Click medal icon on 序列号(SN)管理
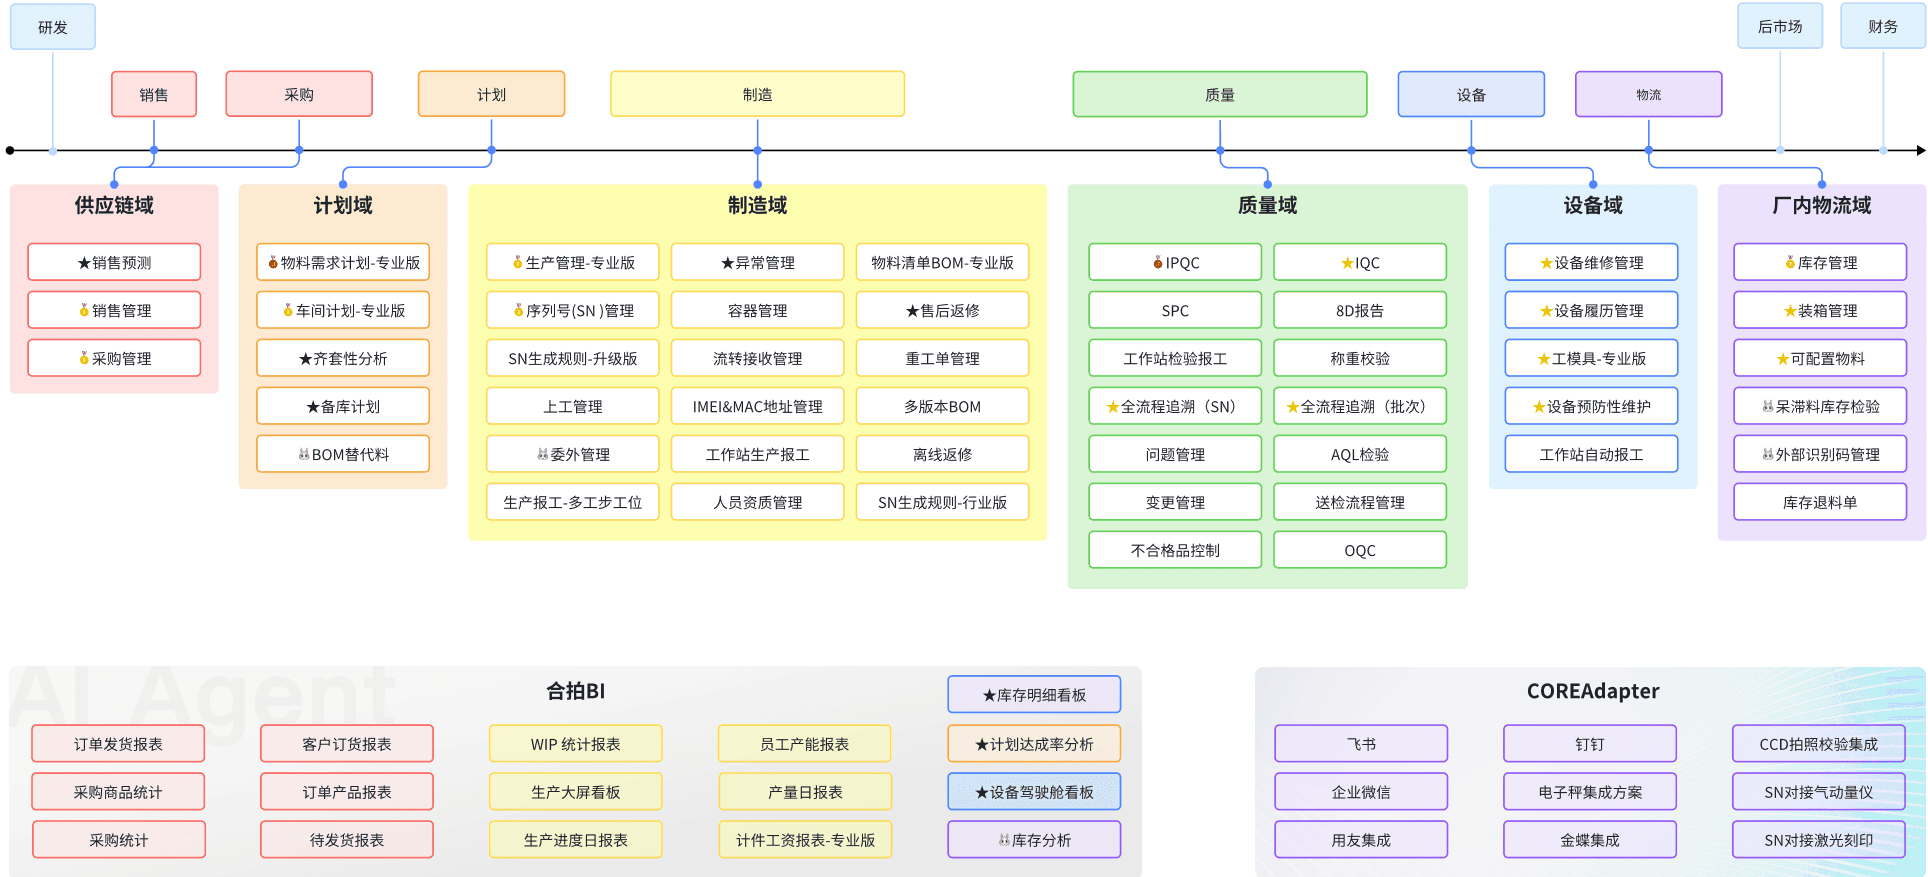Image resolution: width=1928 pixels, height=877 pixels. click(x=519, y=310)
